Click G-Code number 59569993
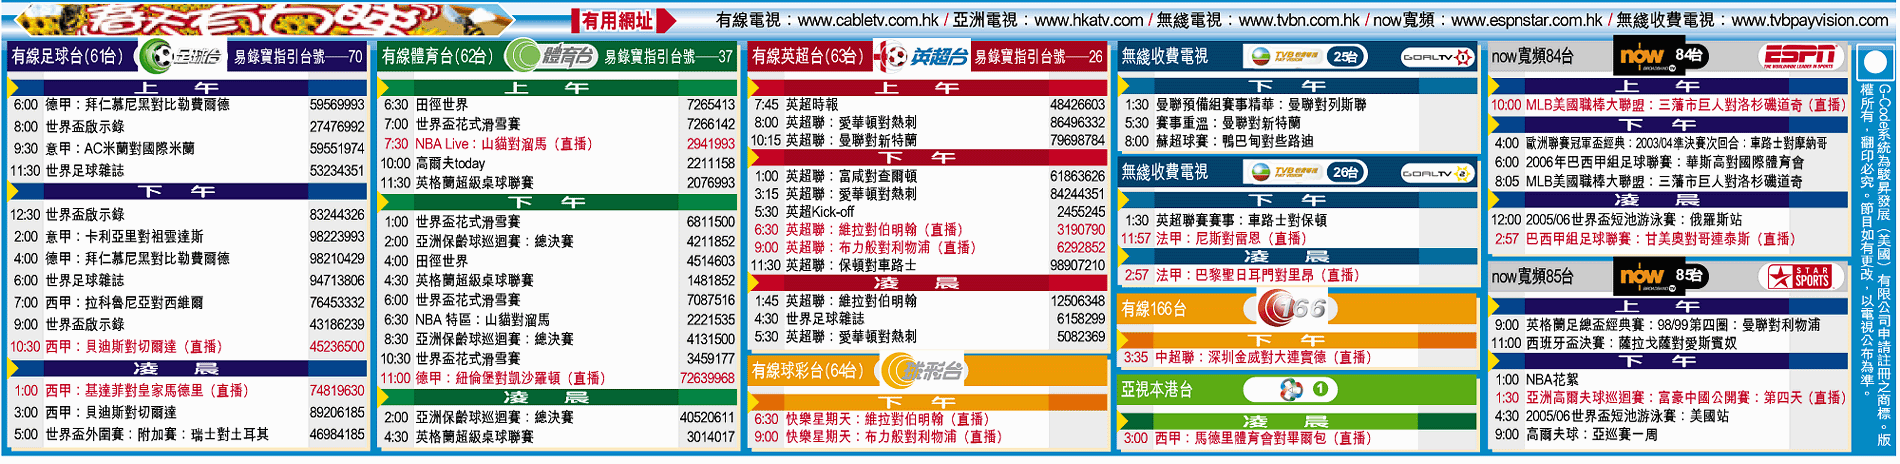The height and width of the screenshot is (464, 1900). pos(337,105)
